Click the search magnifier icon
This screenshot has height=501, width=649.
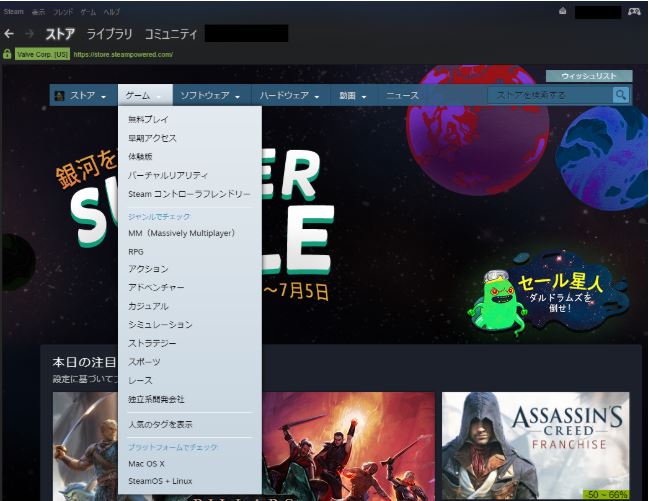point(621,95)
